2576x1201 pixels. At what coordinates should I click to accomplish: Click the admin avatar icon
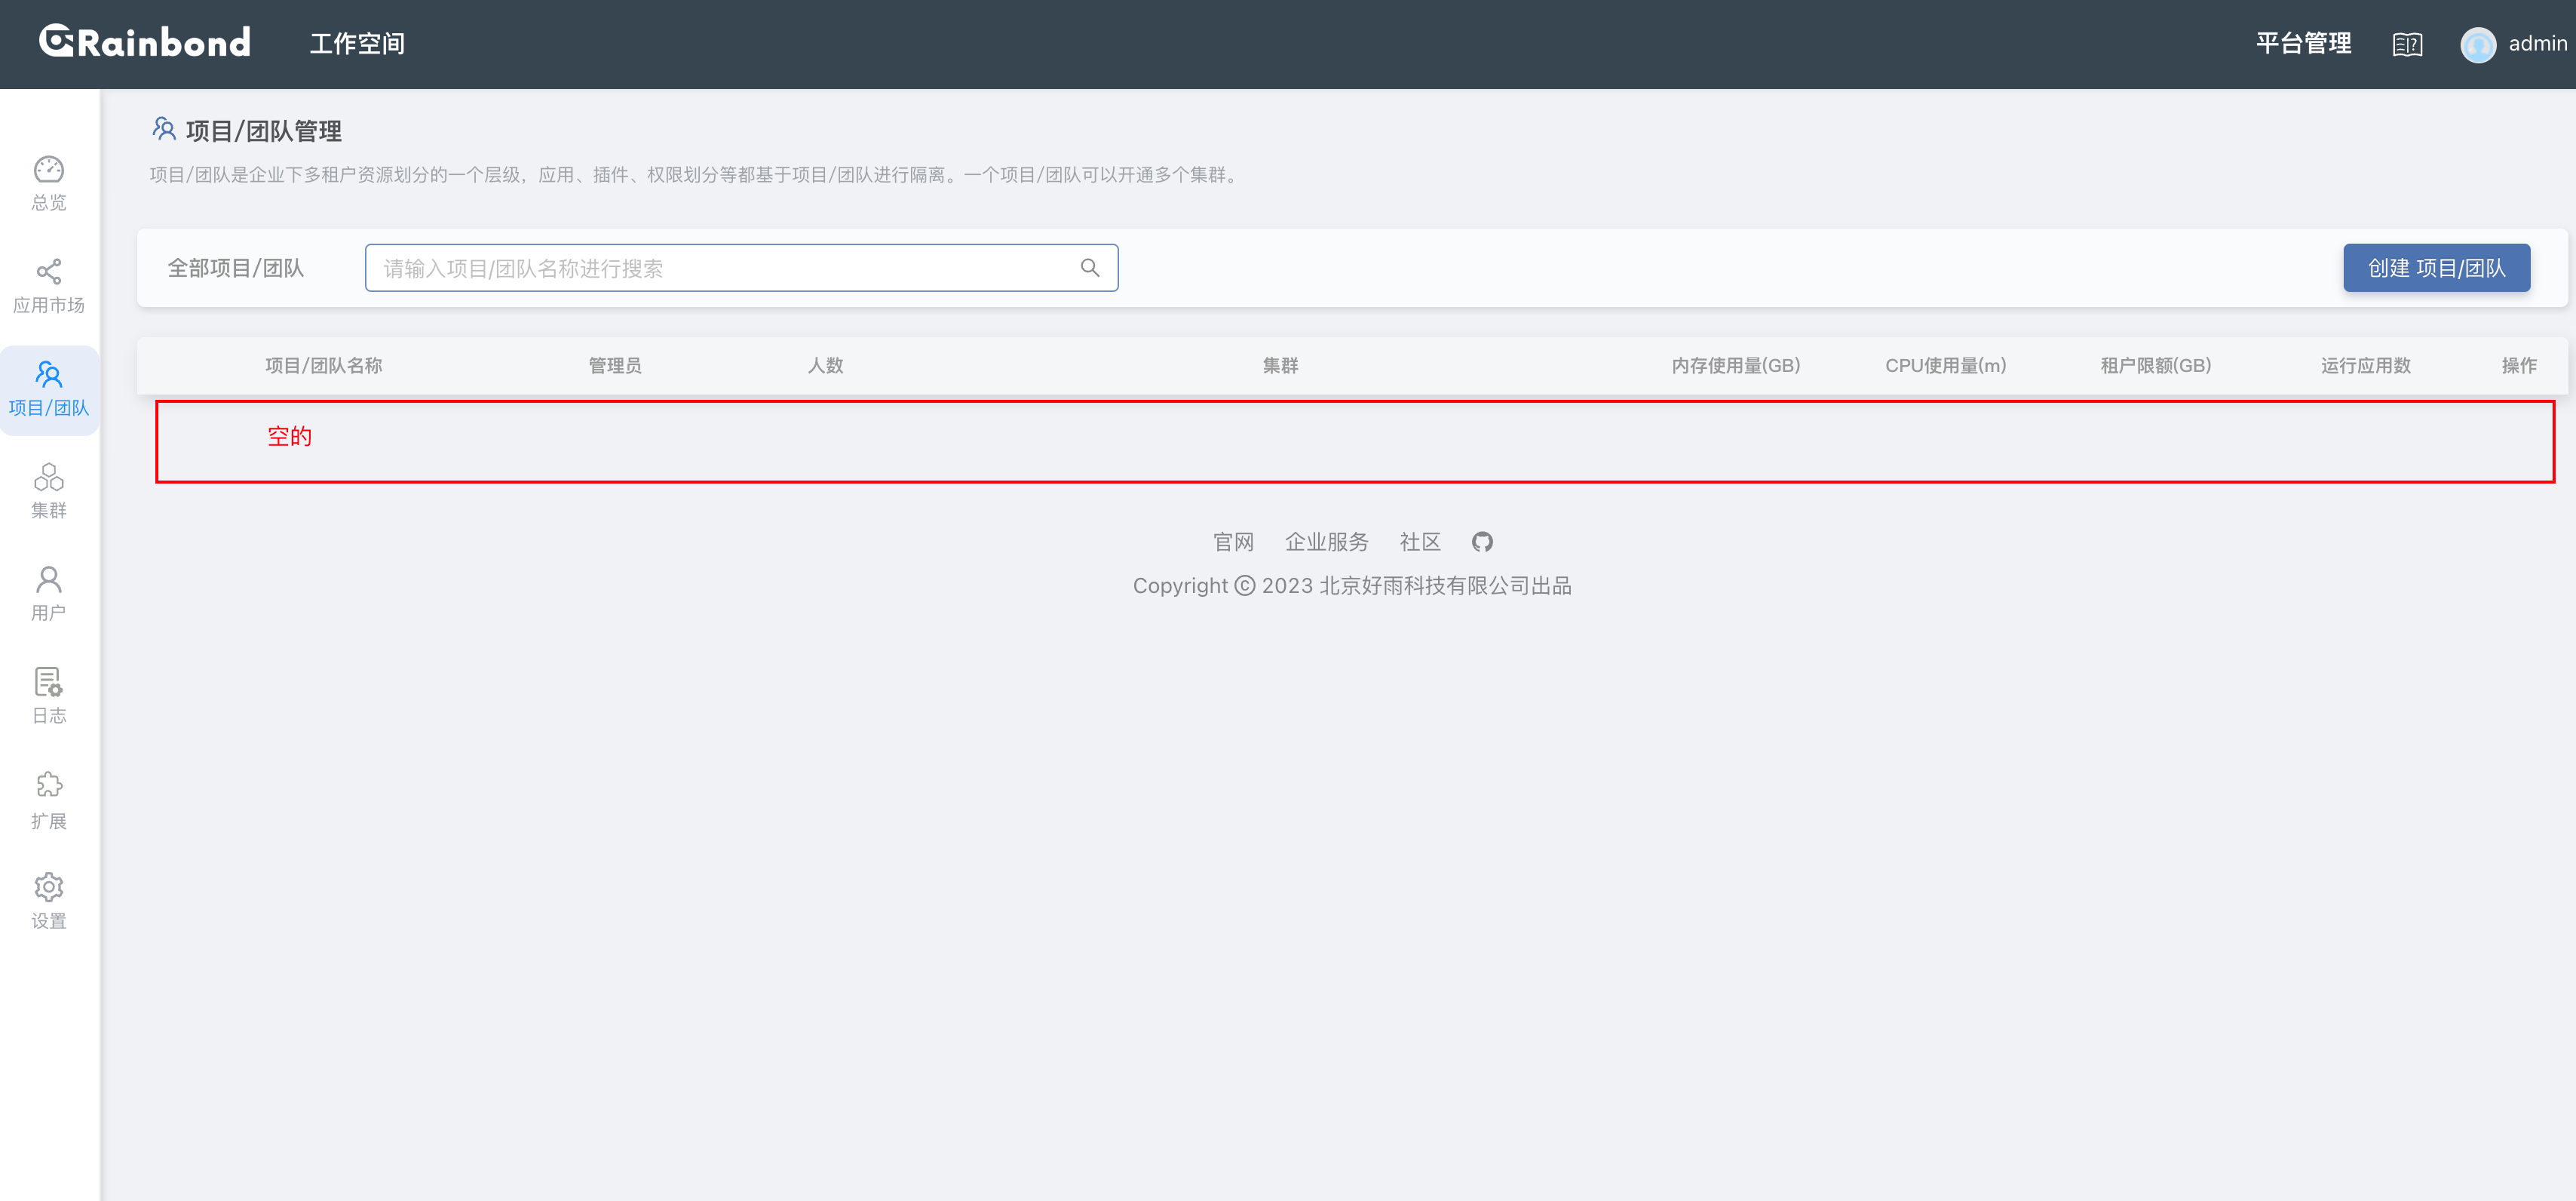click(2477, 44)
